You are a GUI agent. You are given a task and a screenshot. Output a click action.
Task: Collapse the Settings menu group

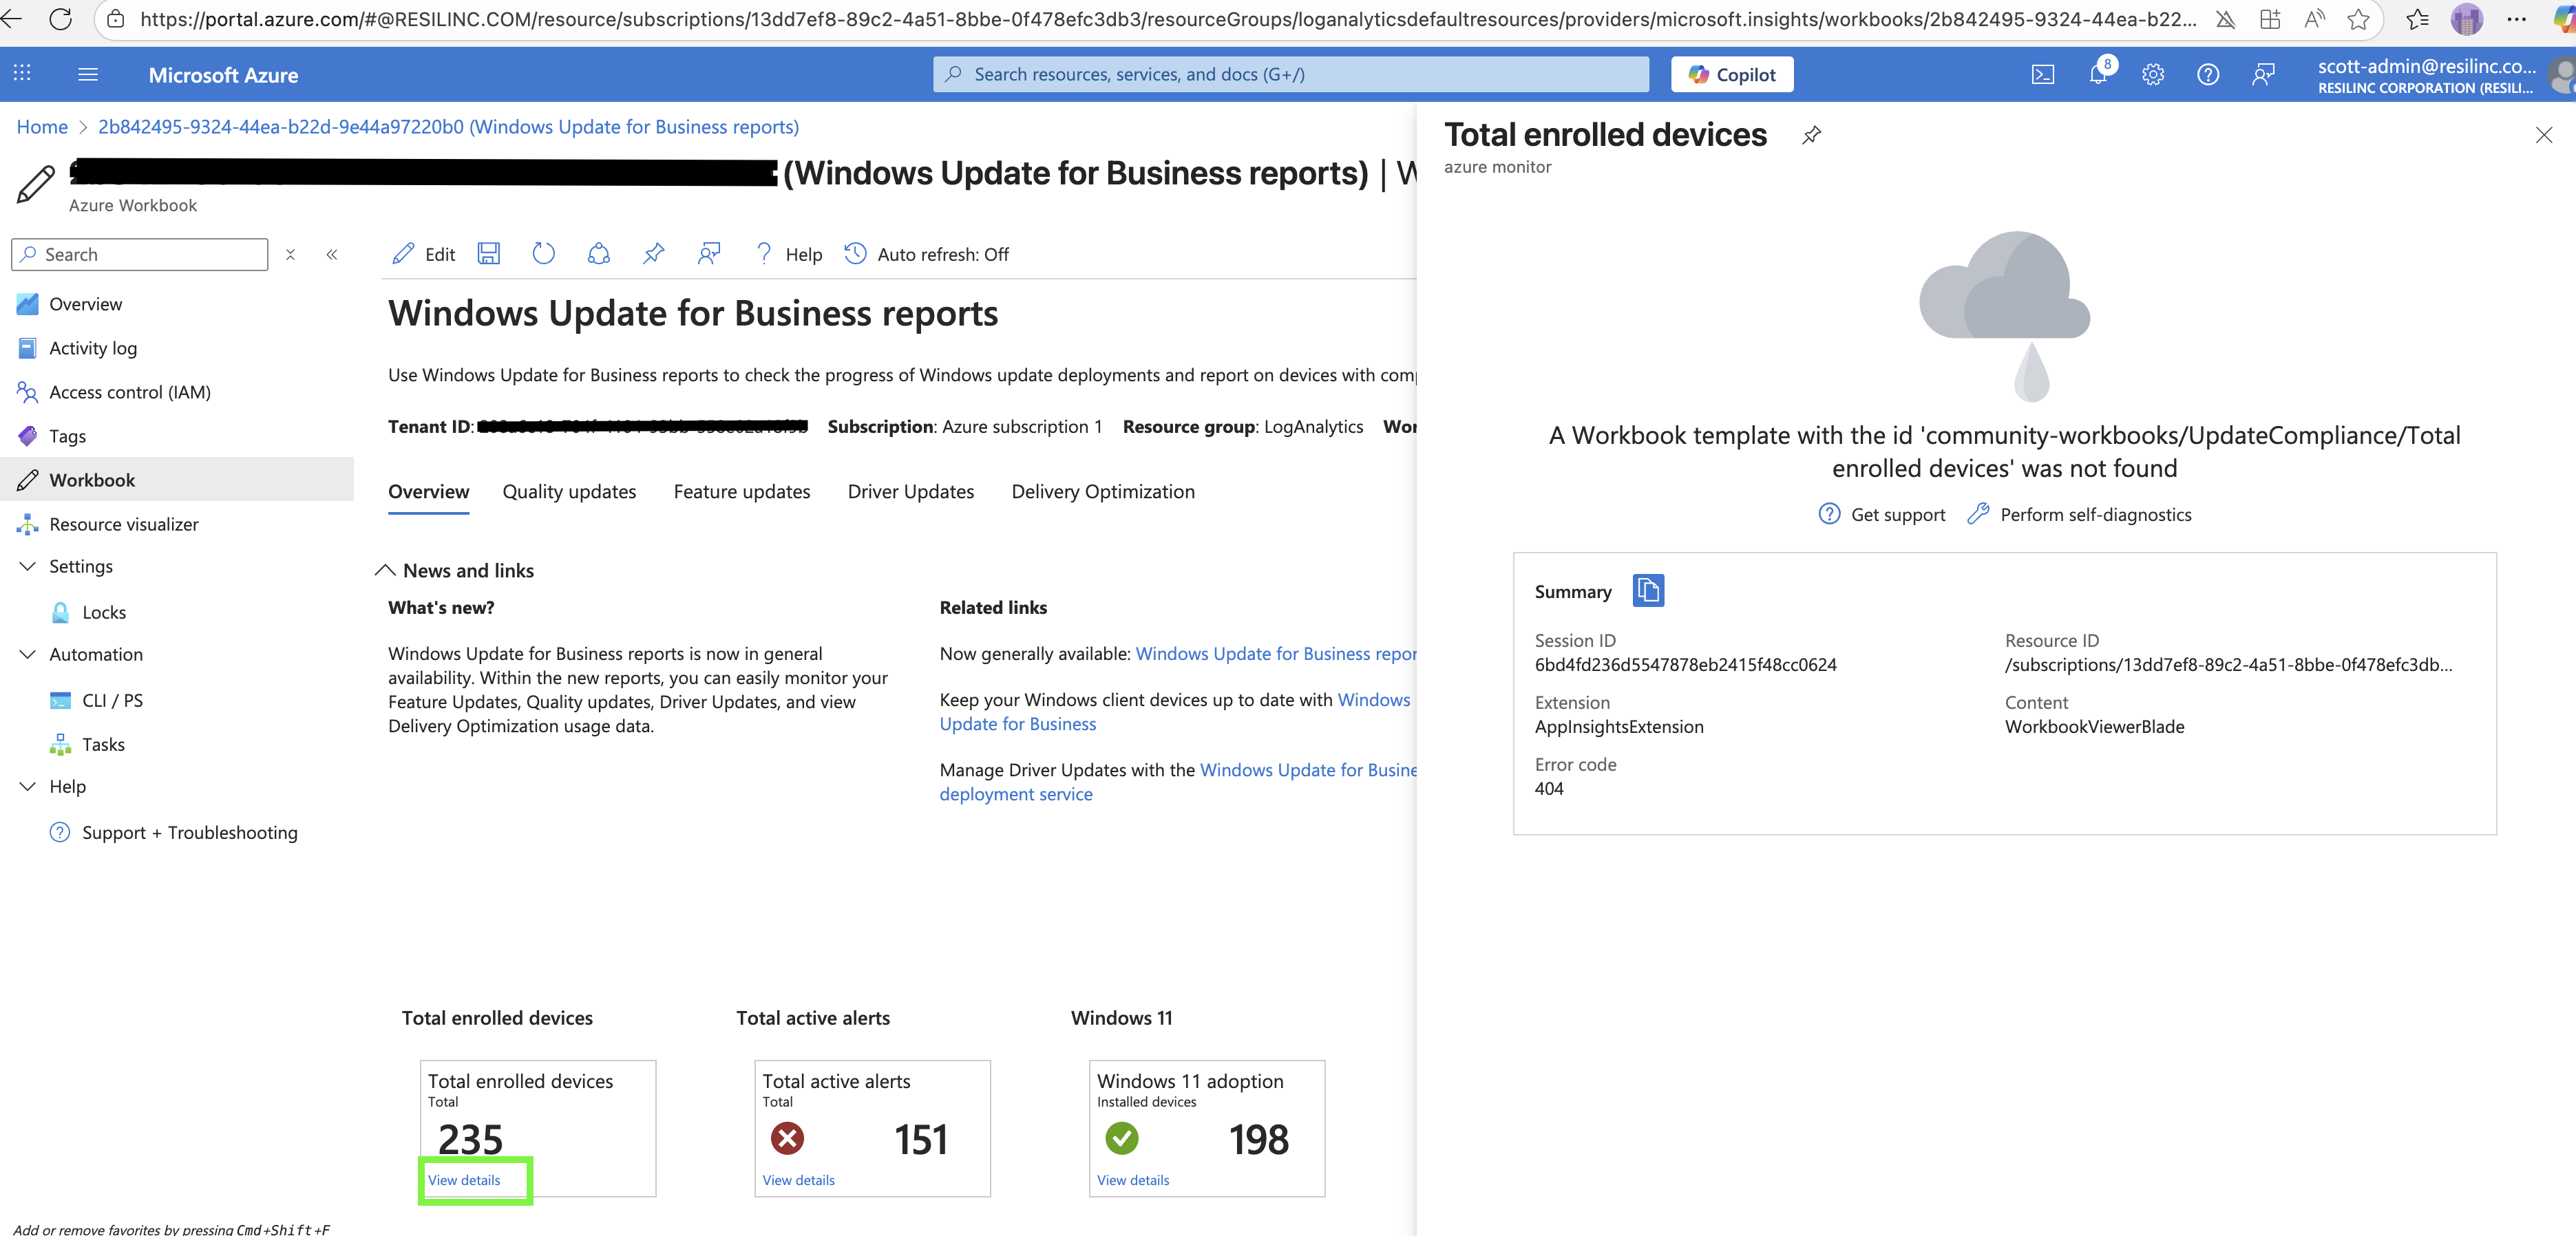coord(28,567)
